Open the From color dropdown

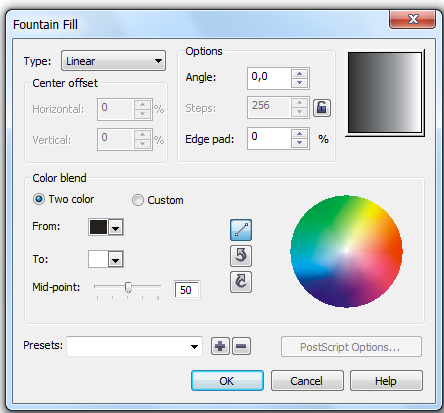[116, 228]
